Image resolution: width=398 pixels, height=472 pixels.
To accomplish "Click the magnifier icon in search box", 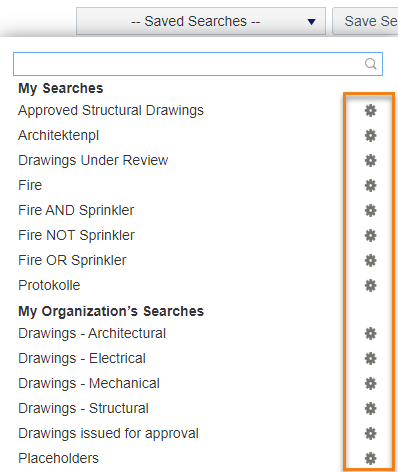I will coord(370,63).
